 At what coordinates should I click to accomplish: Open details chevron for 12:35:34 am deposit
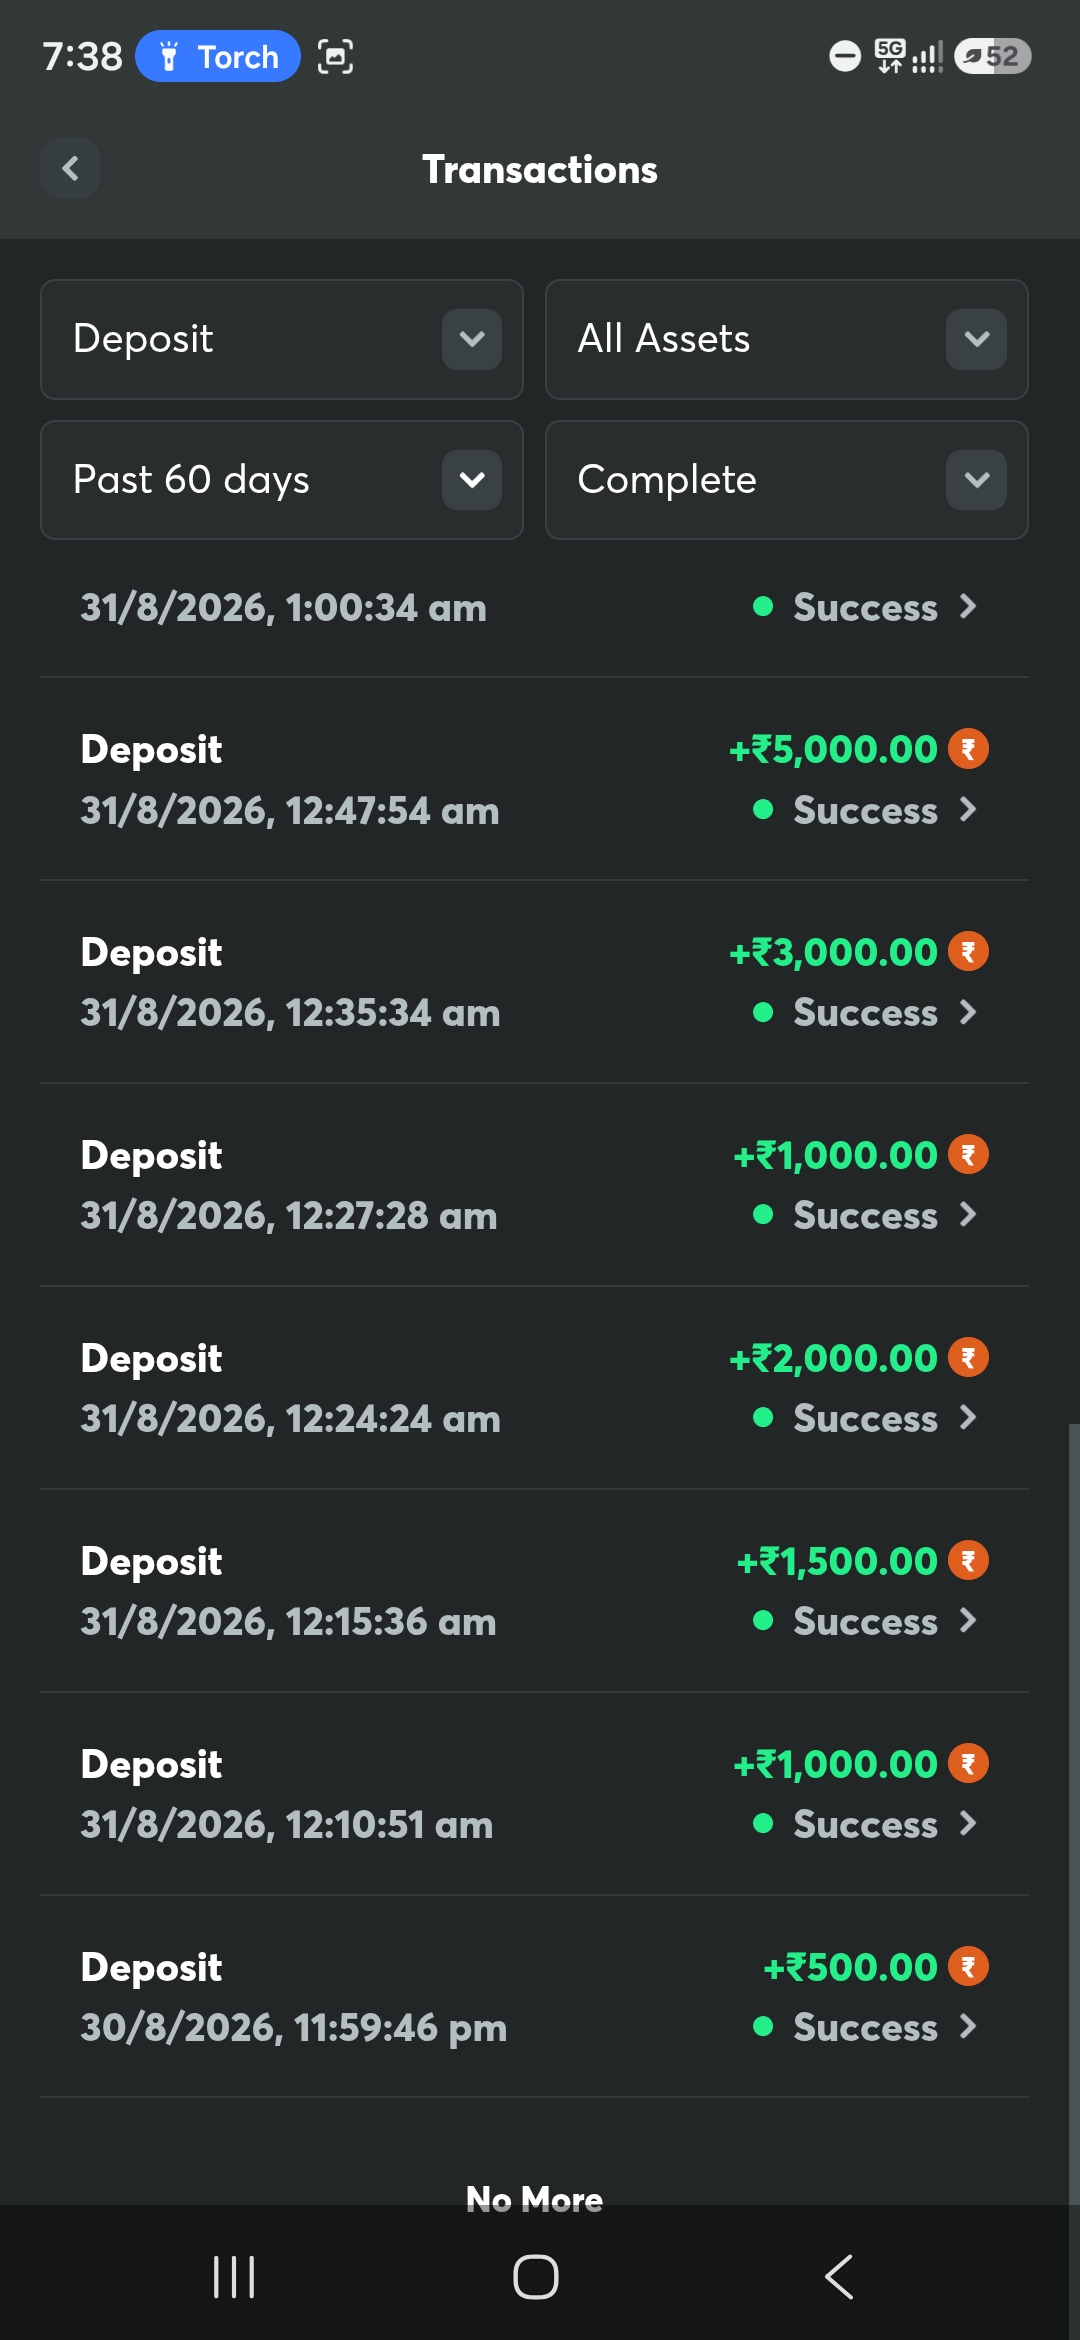point(968,1012)
